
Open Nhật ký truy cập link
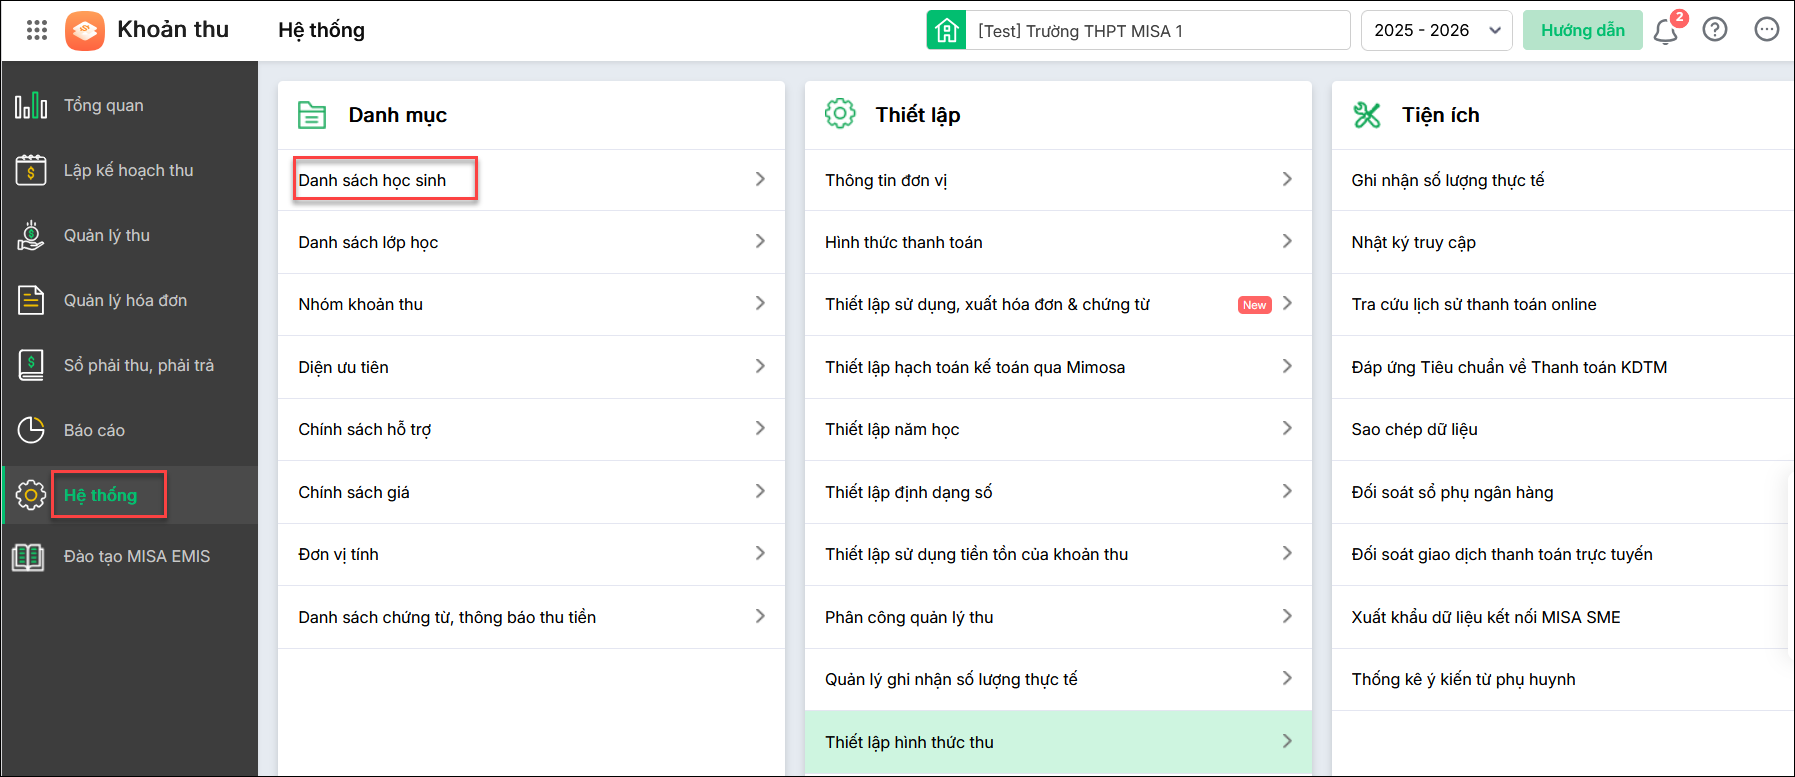1413,242
